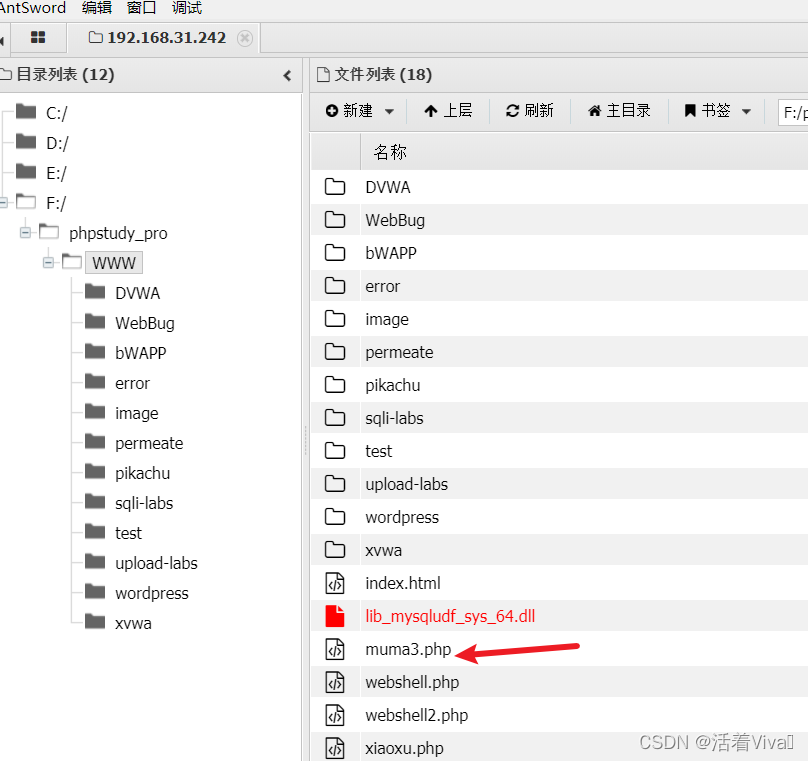This screenshot has height=761, width=808.
Task: Click xvwa folder icon in file list
Action: point(335,550)
